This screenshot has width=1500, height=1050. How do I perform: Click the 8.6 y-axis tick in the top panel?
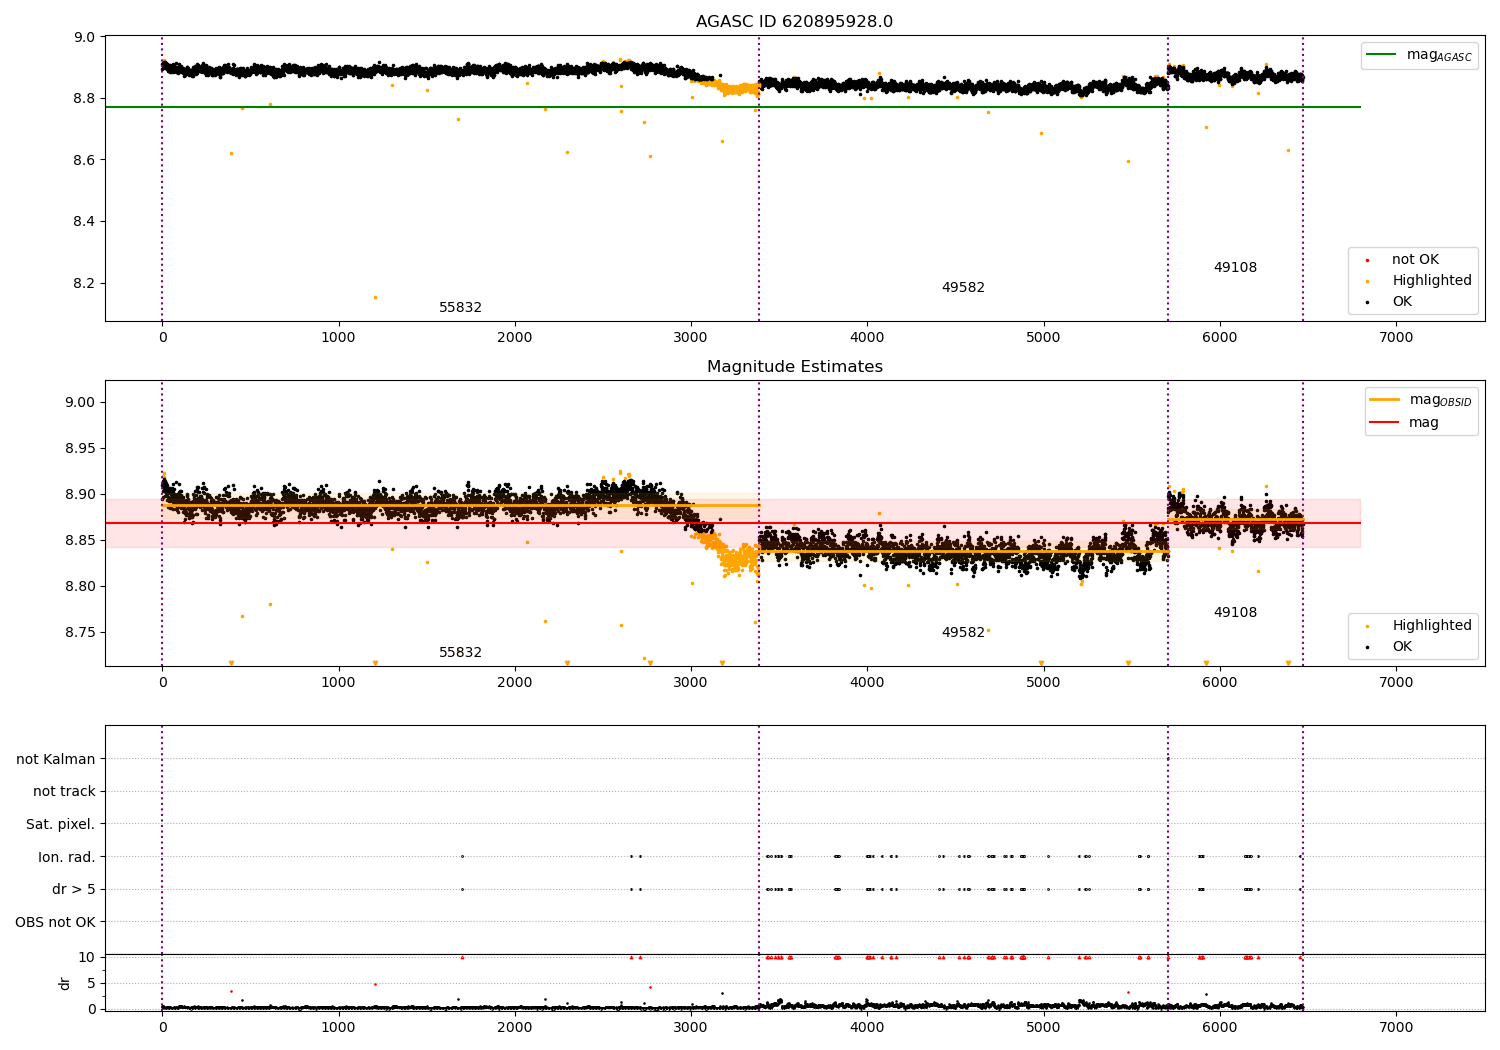tap(84, 160)
